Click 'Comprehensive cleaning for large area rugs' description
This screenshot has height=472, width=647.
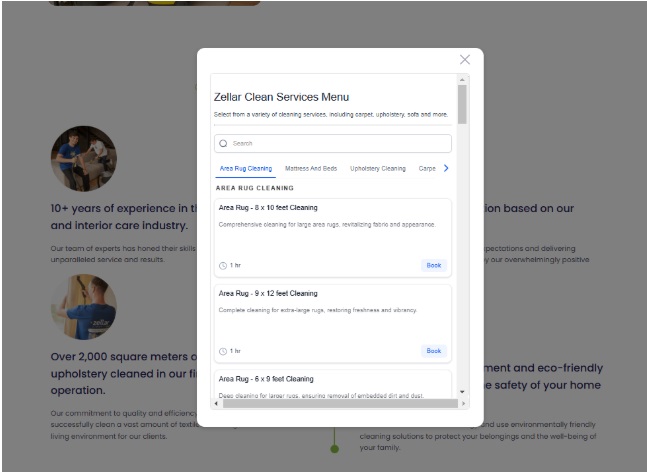point(327,224)
